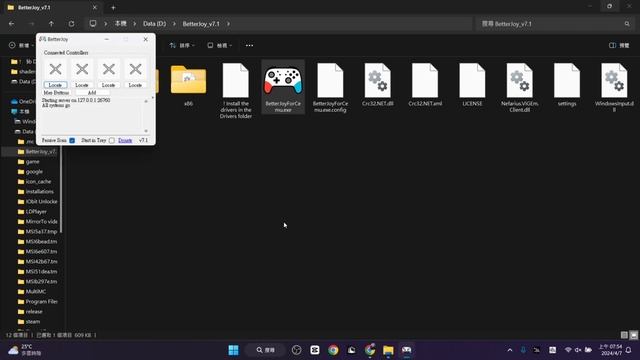
Task: Select the settings file icon
Action: pos(567,80)
